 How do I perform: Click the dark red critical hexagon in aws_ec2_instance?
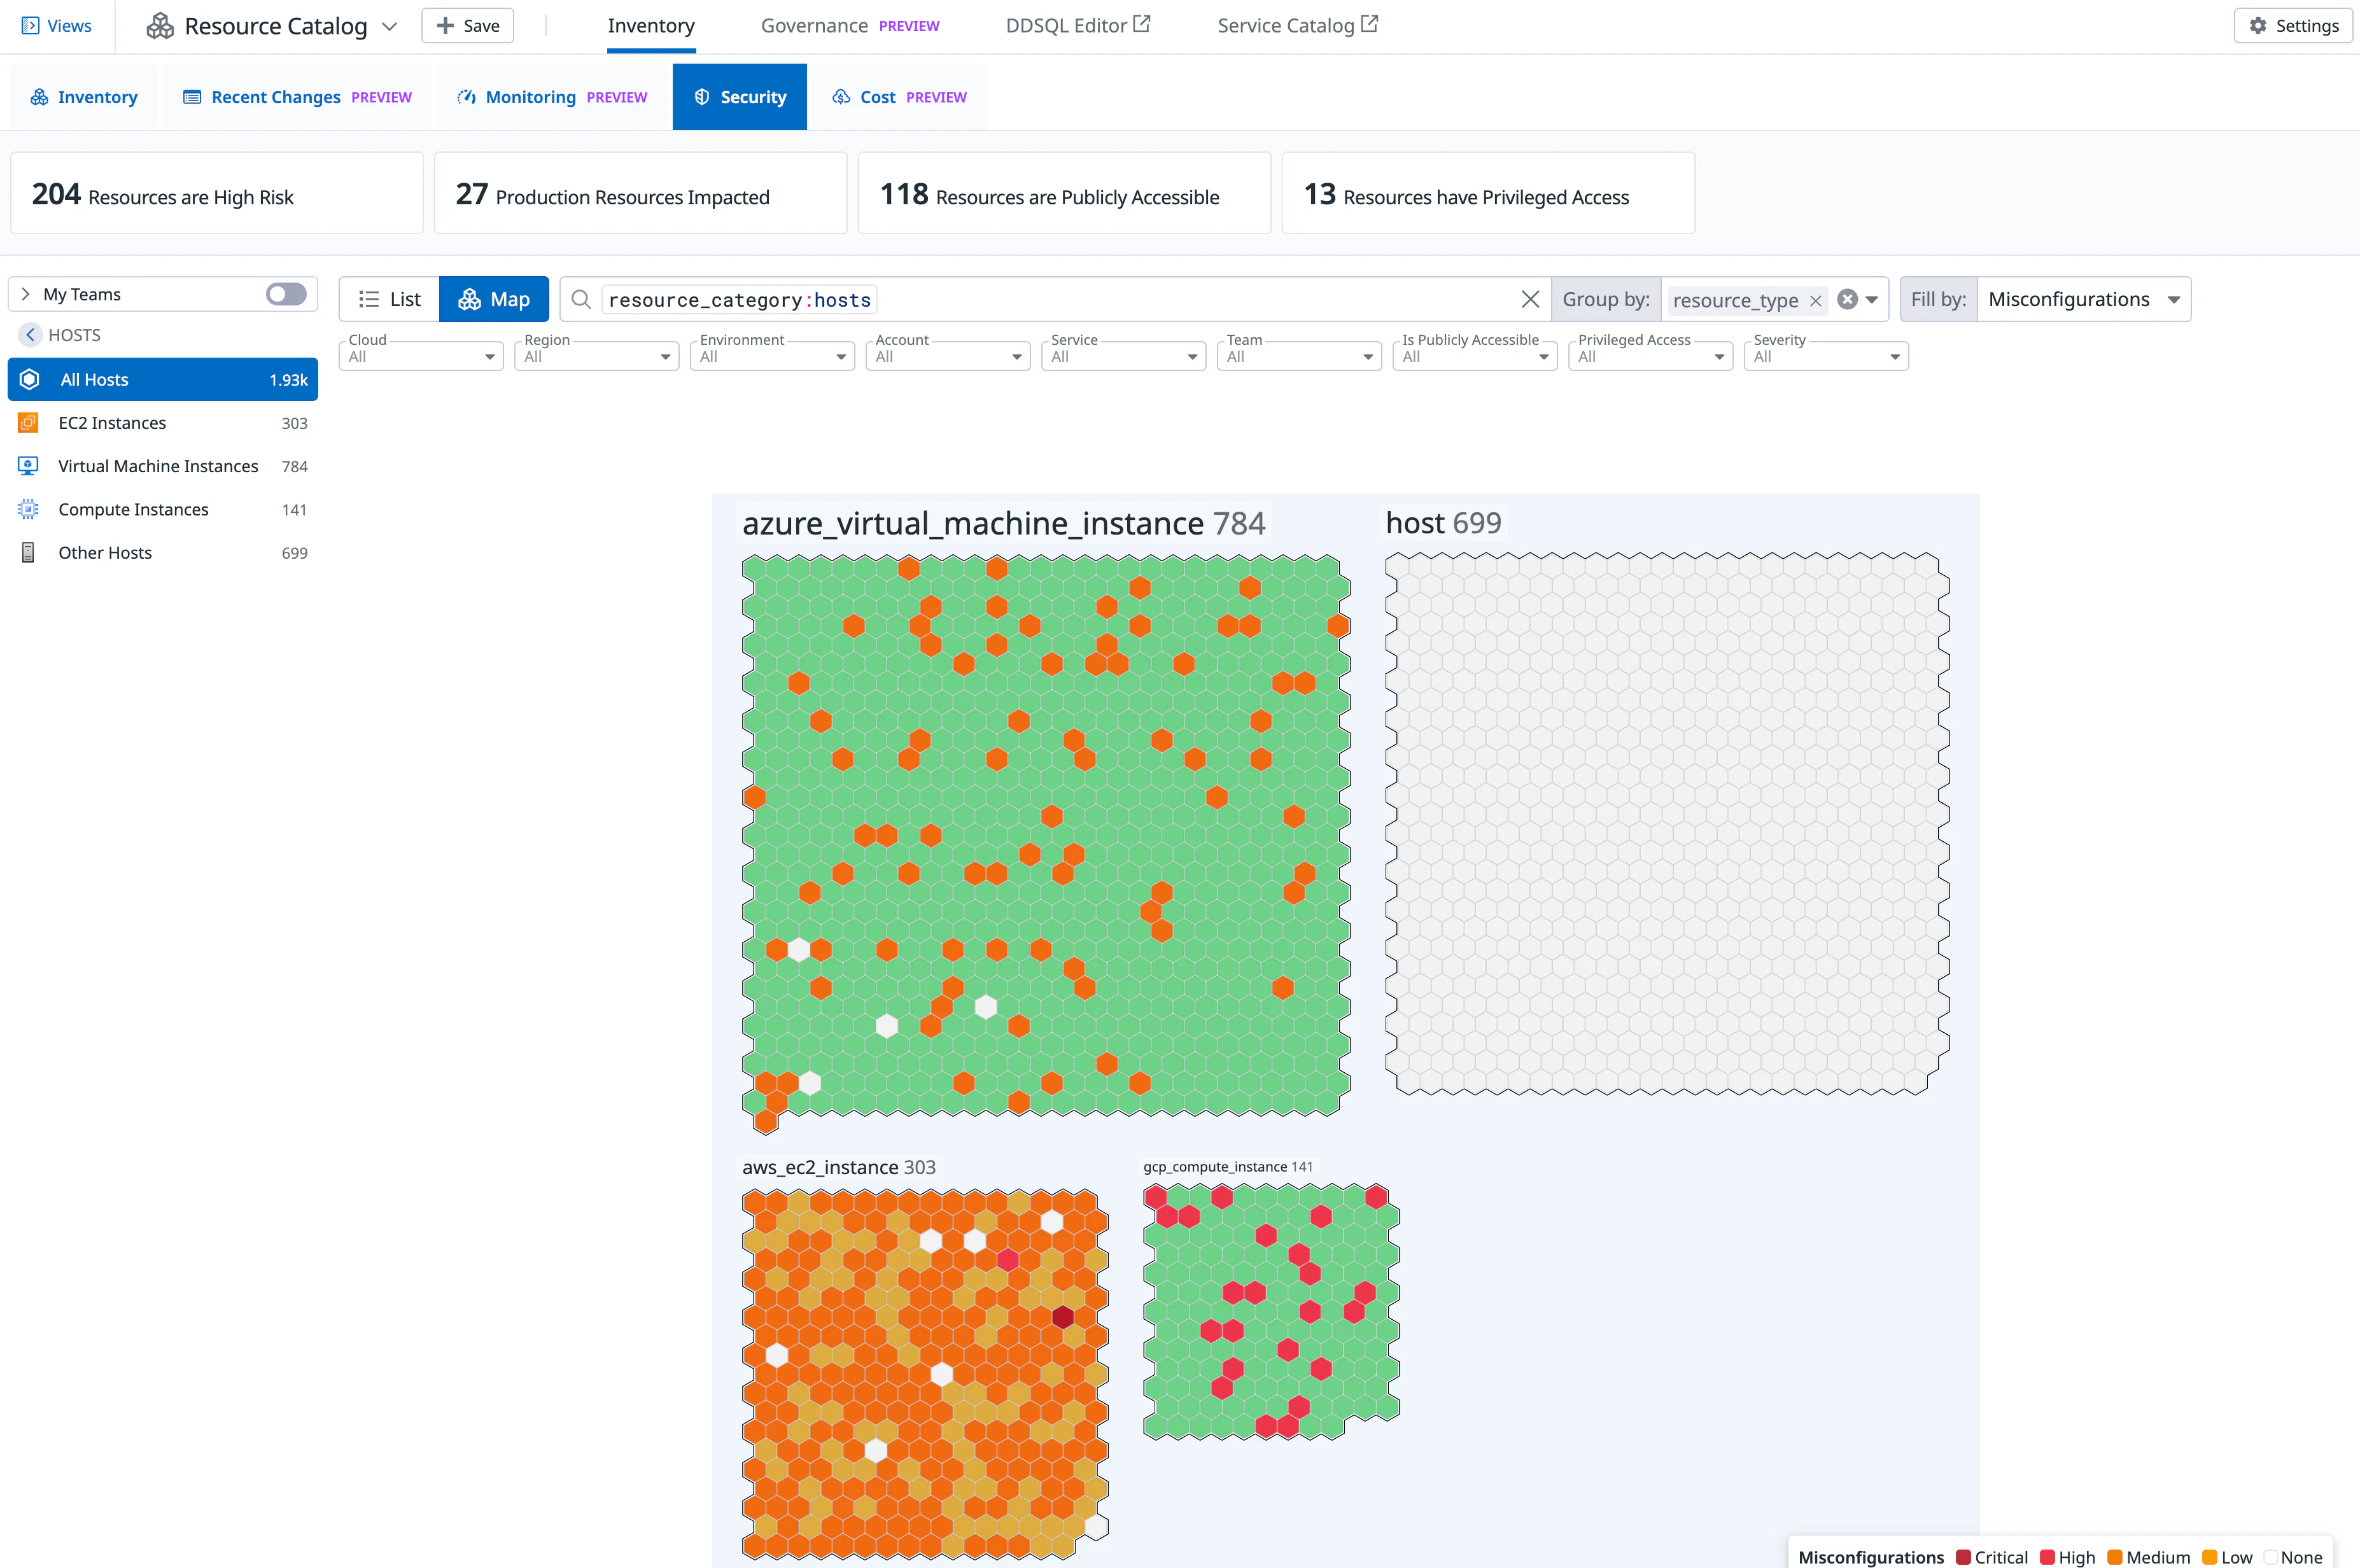(x=1063, y=1317)
